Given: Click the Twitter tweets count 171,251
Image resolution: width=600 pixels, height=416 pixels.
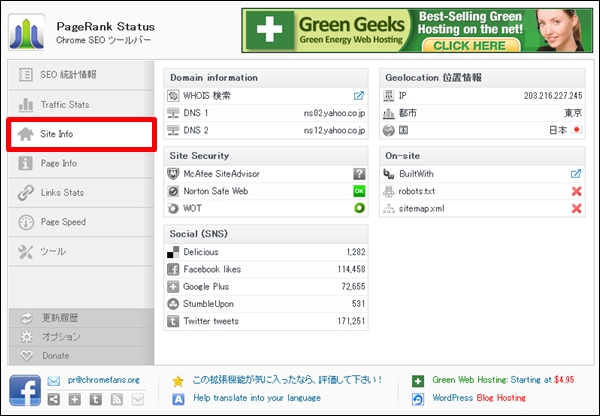Looking at the screenshot, I should [351, 321].
